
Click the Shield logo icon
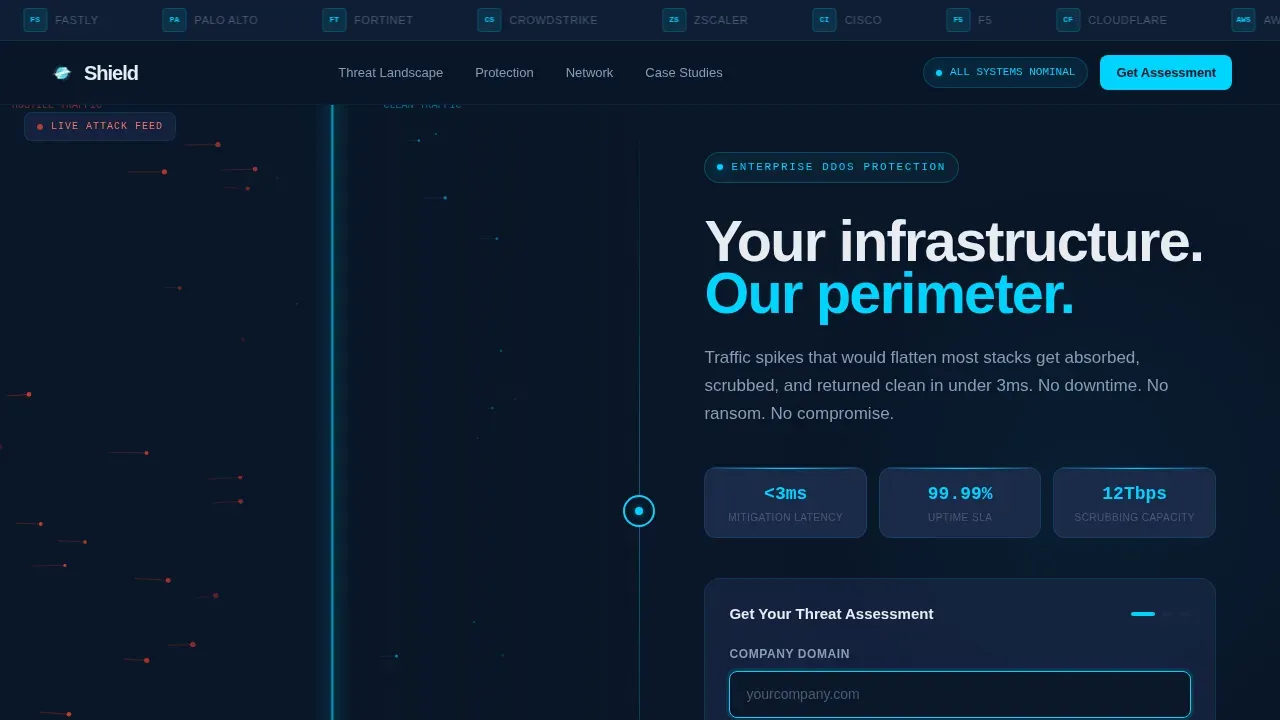pos(62,73)
